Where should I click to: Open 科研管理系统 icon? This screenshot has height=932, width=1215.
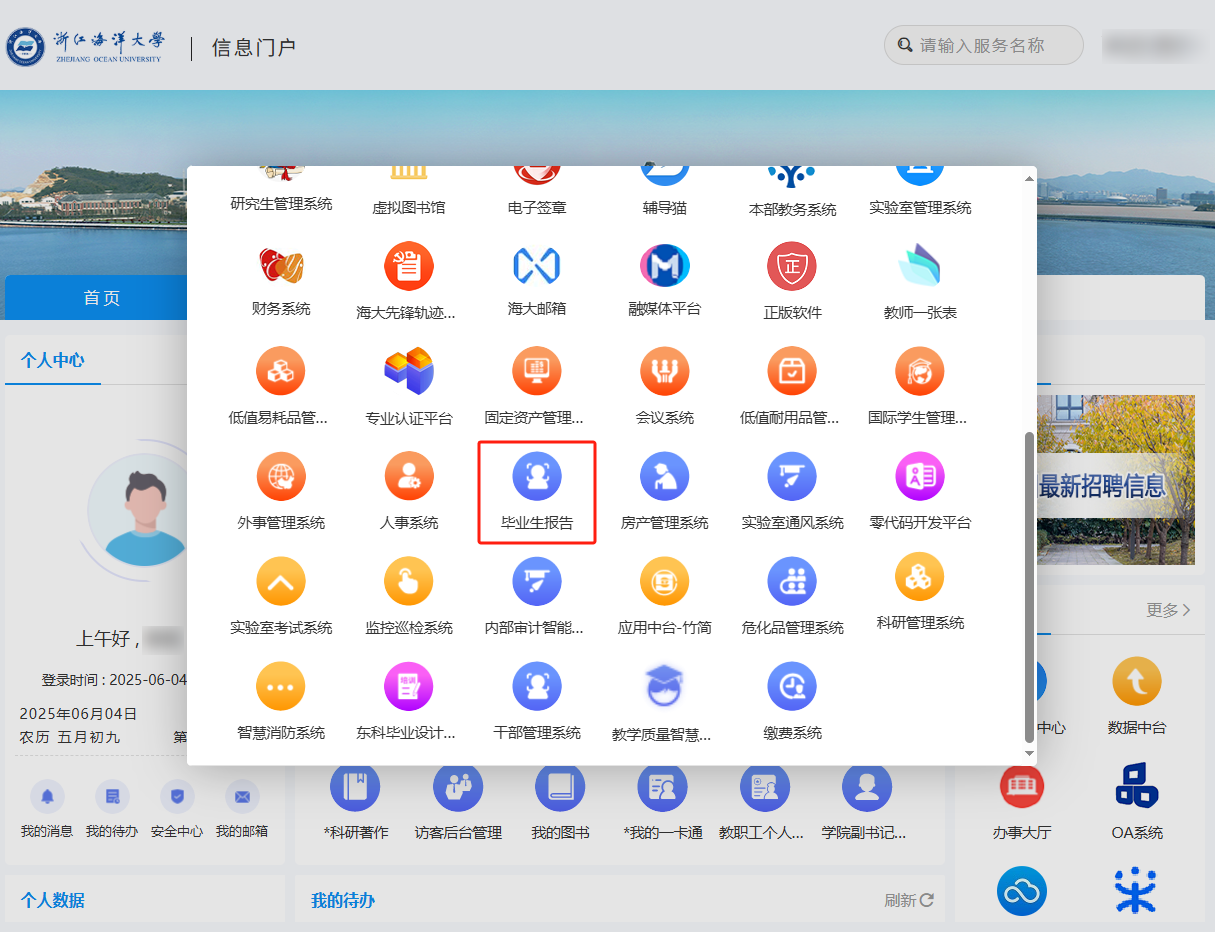point(920,577)
